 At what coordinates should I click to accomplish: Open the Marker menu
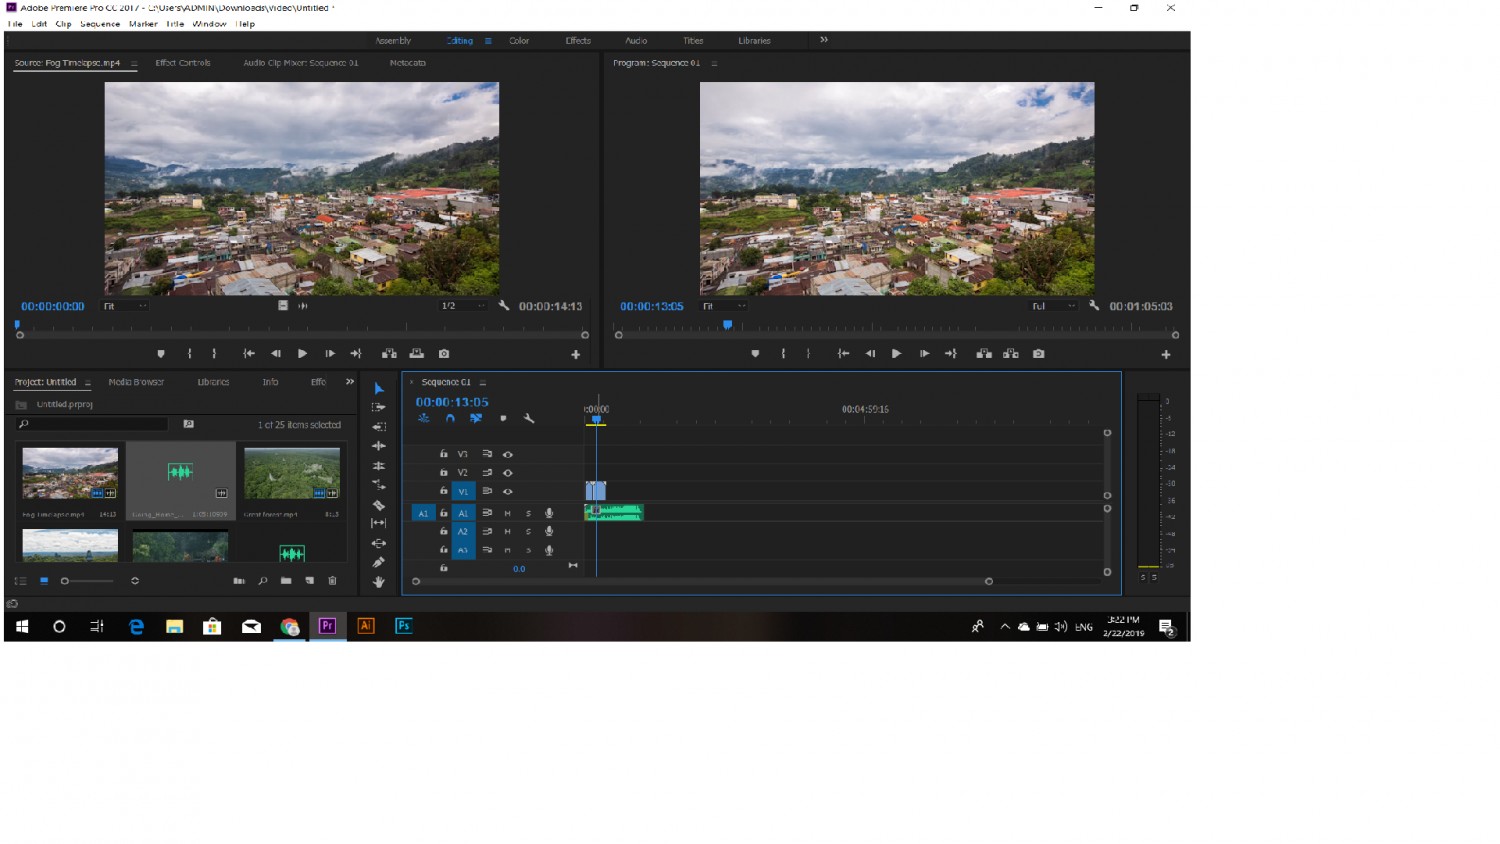pos(143,24)
